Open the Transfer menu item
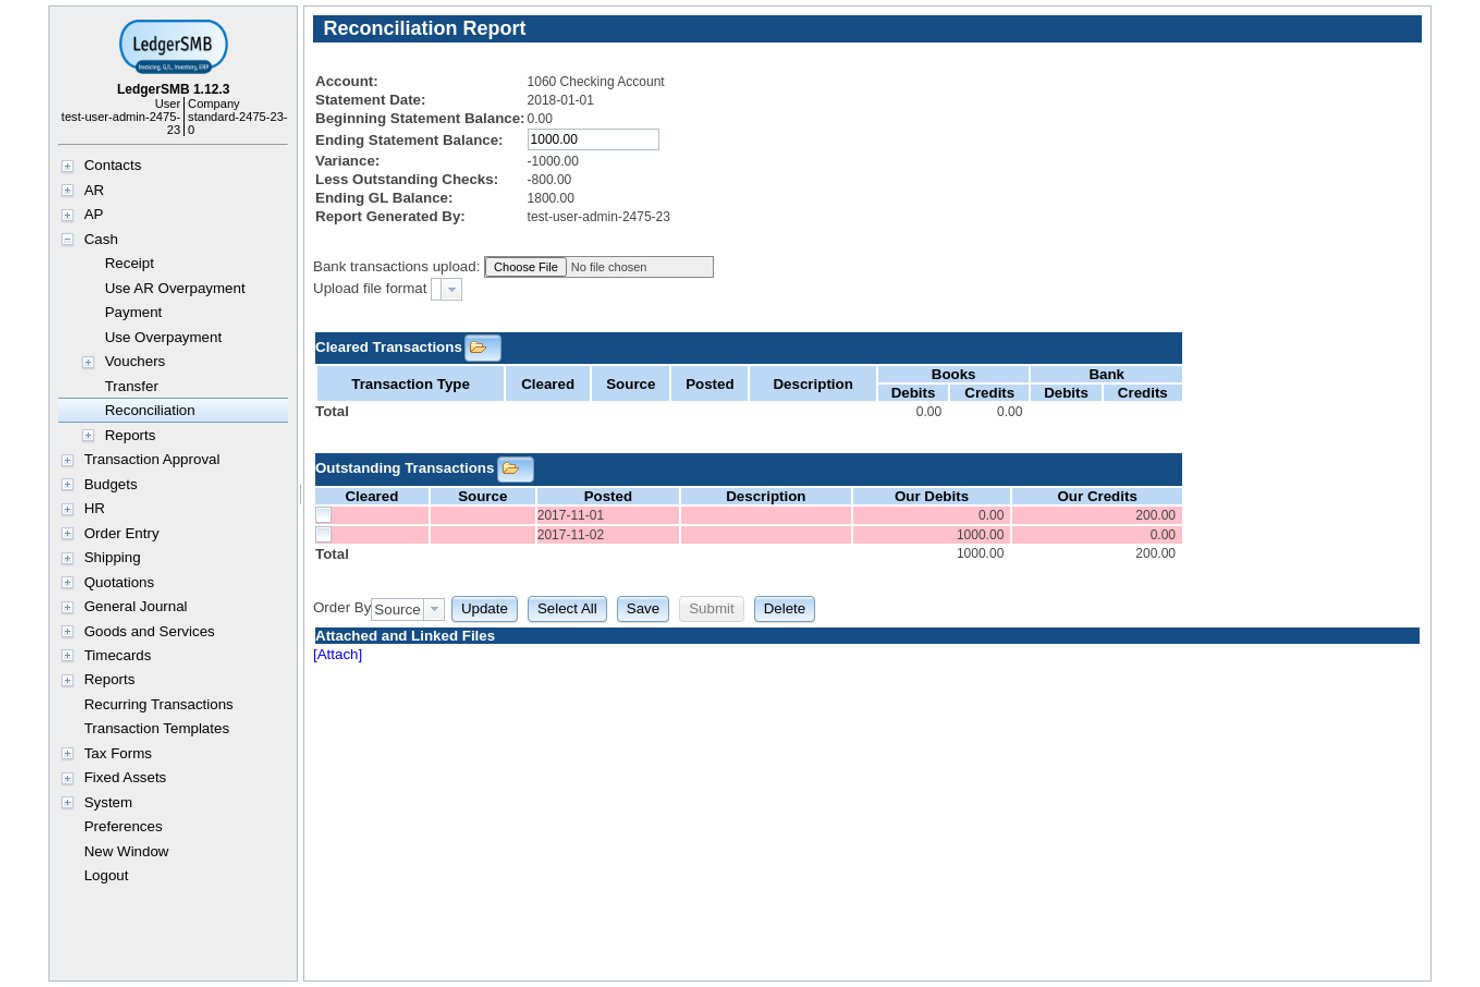1480x987 pixels. coord(131,386)
